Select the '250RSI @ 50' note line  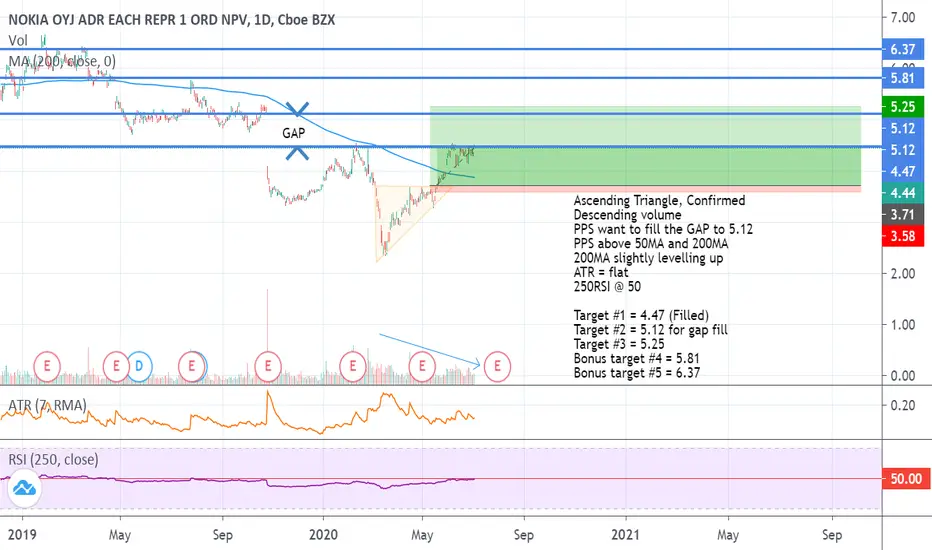(x=607, y=287)
